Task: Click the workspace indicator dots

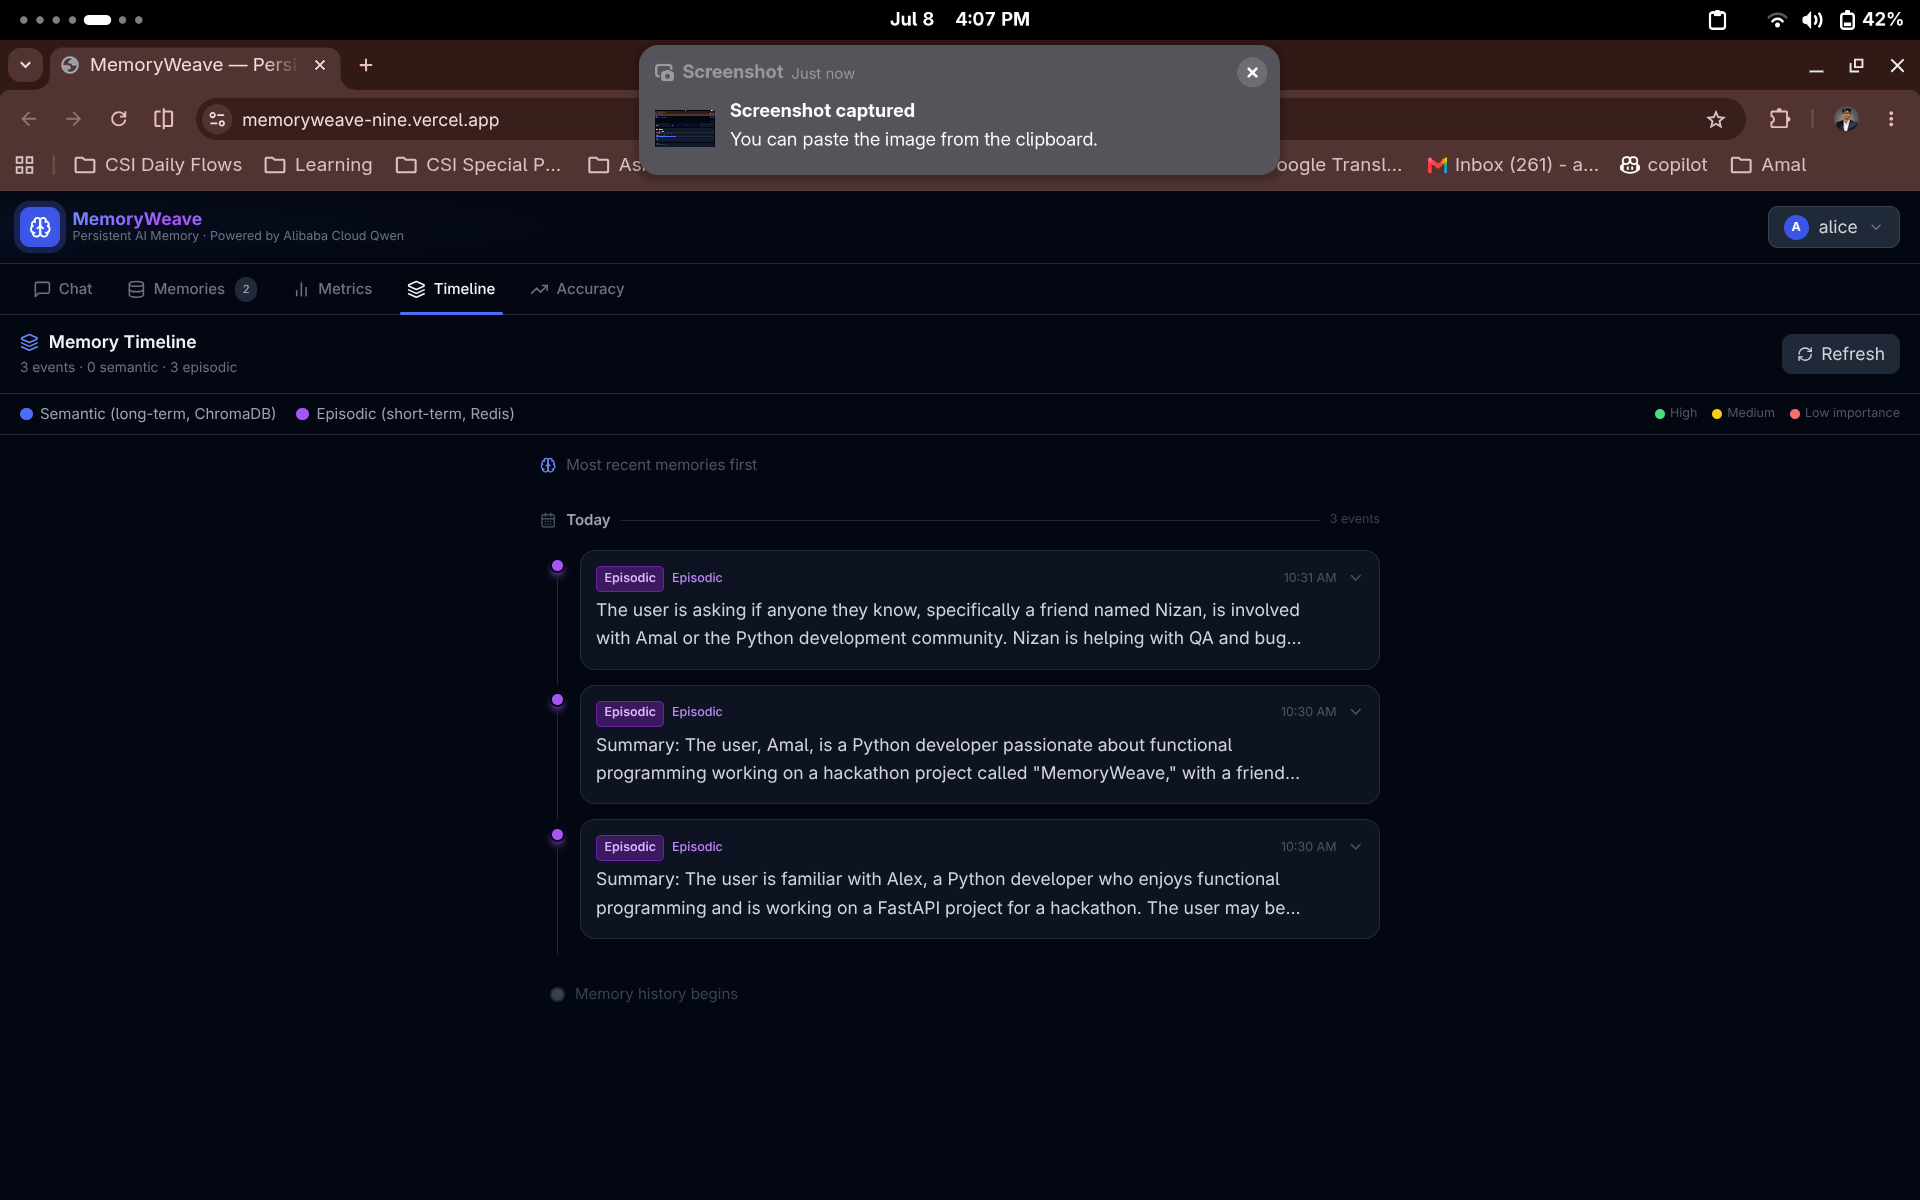Action: pyautogui.click(x=81, y=20)
